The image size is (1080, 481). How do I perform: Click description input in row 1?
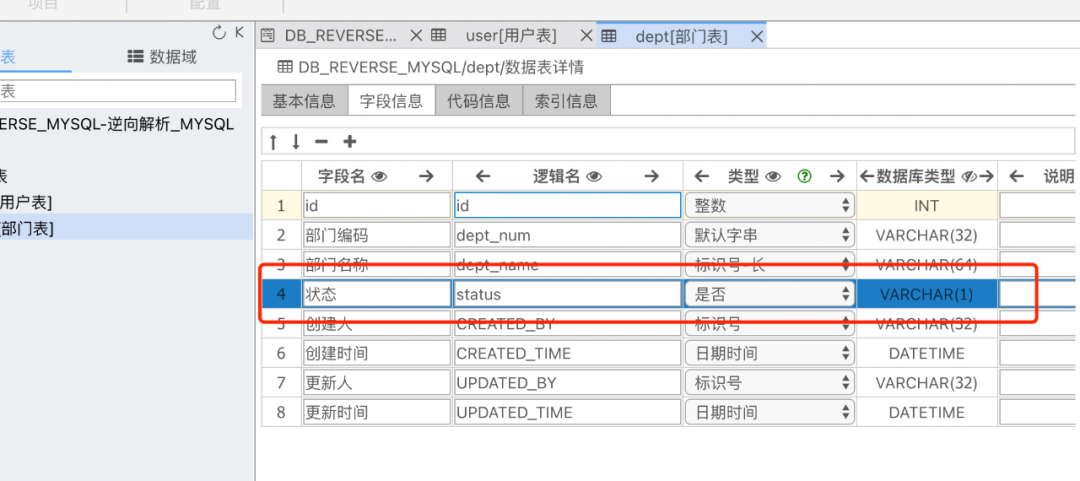[x=1039, y=205]
